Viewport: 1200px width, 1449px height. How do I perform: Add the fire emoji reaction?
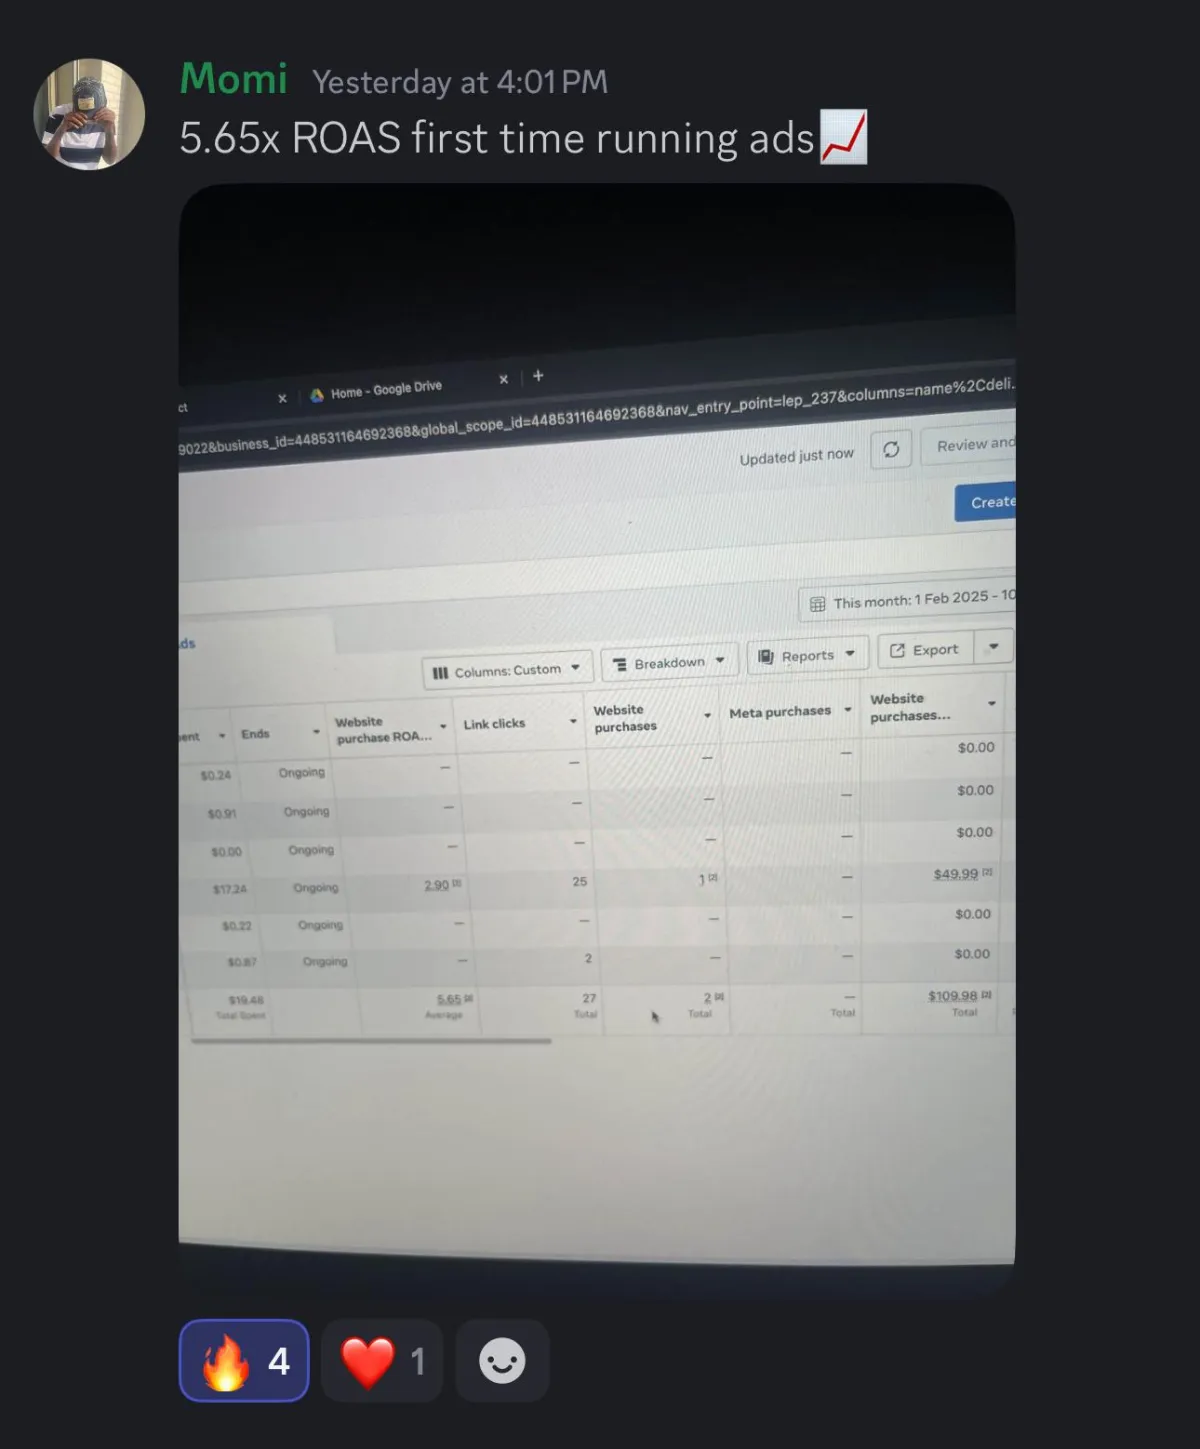[244, 1360]
